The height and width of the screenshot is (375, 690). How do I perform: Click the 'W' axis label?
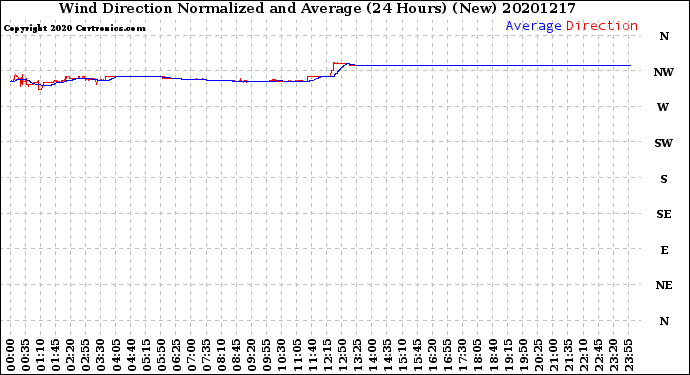pos(663,107)
